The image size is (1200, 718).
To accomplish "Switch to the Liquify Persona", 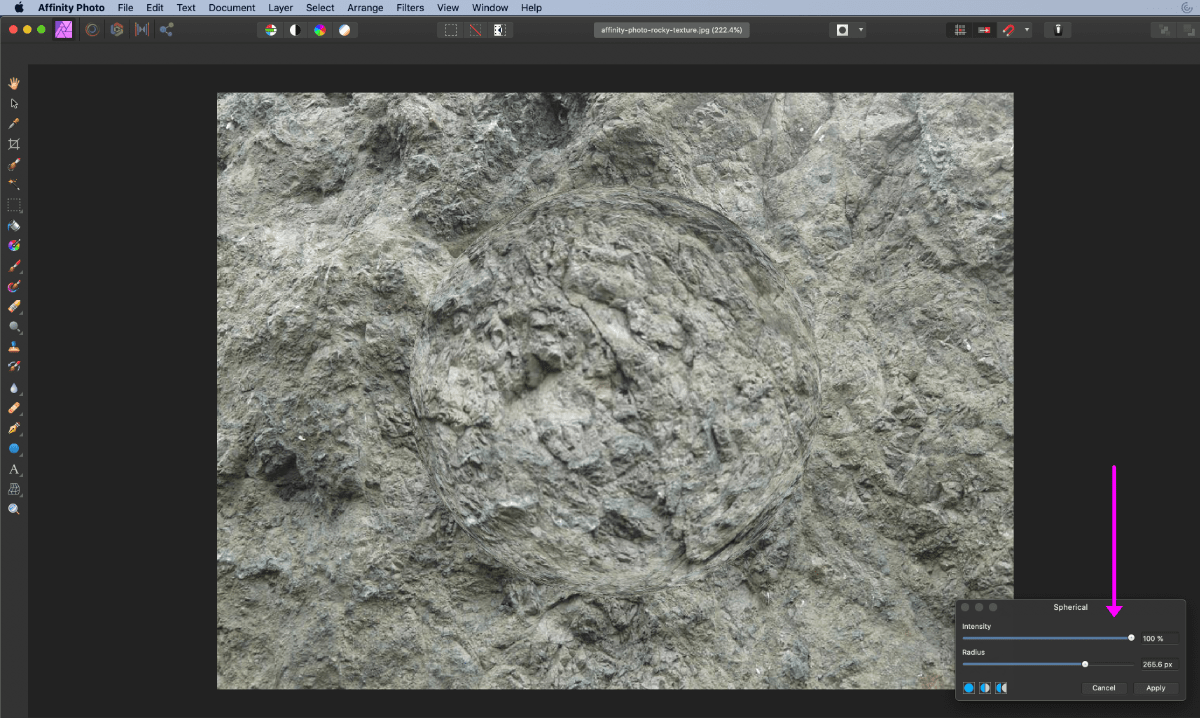I will (92, 30).
